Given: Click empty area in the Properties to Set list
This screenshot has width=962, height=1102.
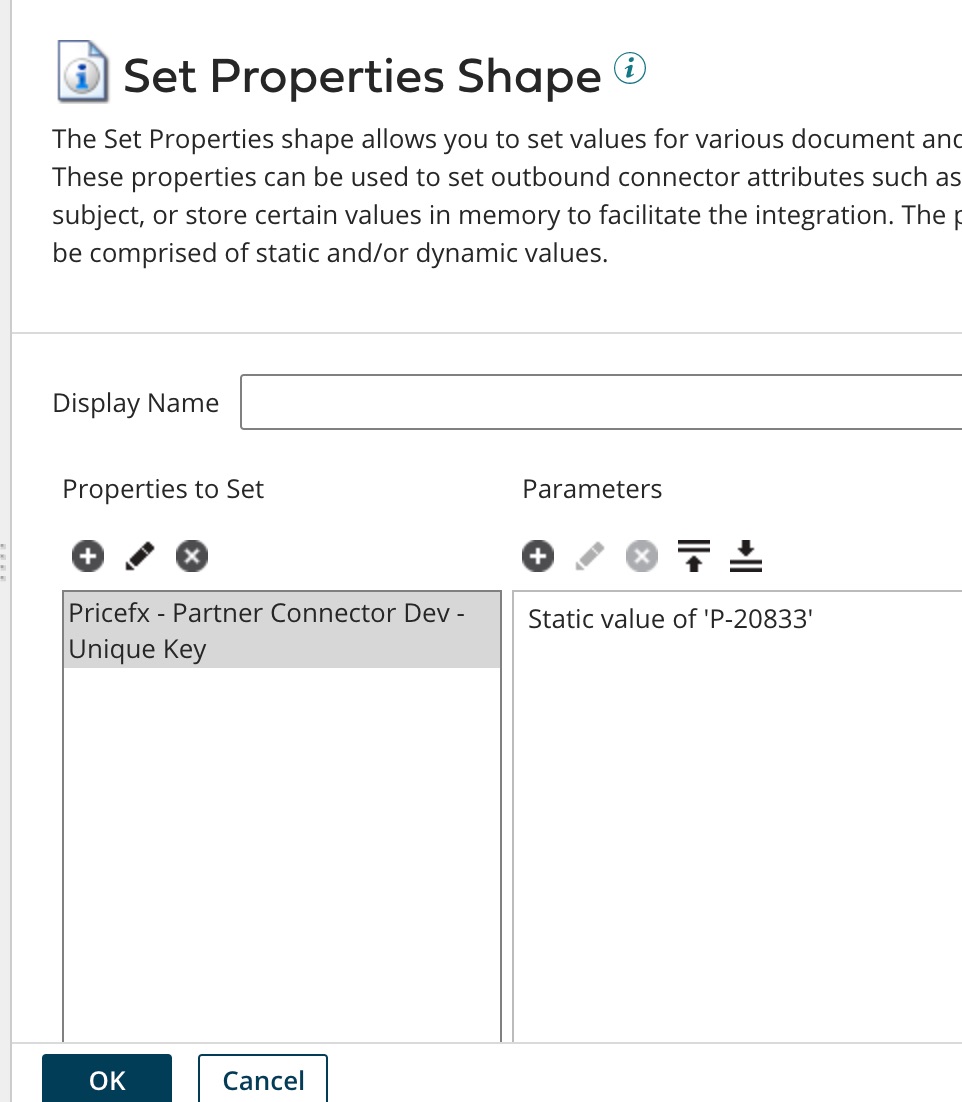Looking at the screenshot, I should 281,850.
